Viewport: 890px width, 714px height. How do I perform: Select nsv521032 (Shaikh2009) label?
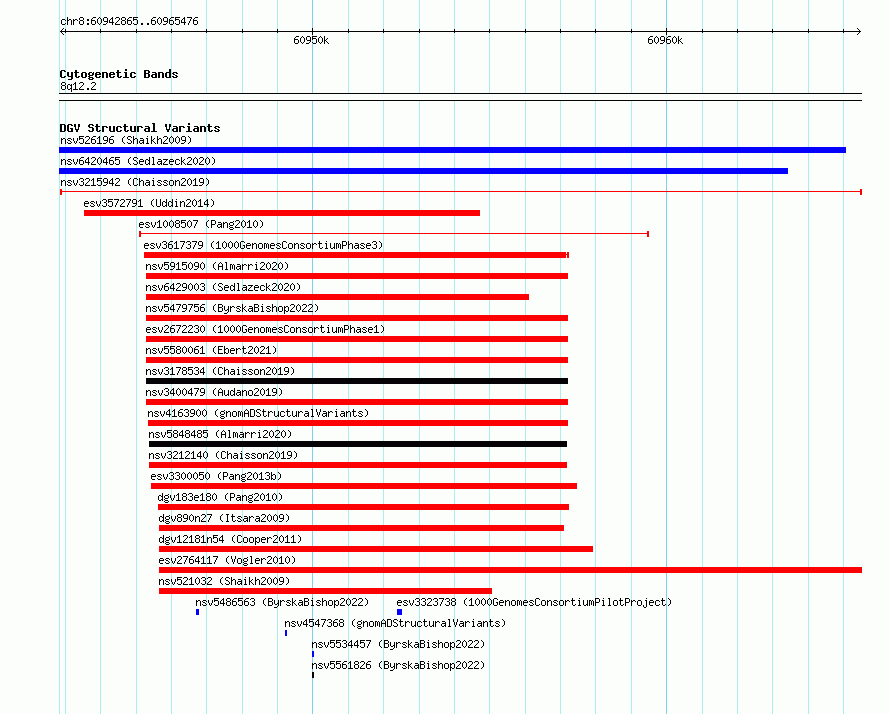coord(224,581)
